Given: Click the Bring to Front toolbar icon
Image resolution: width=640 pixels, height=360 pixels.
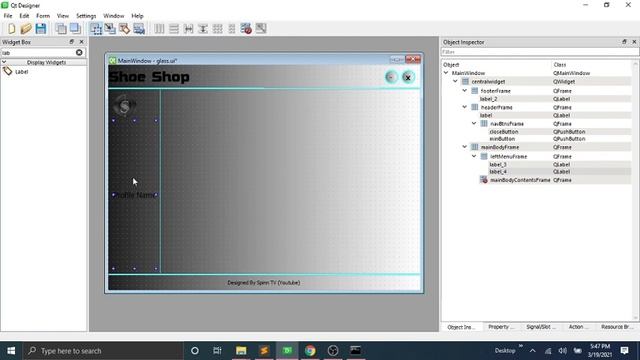Looking at the screenshot, I should point(75,29).
